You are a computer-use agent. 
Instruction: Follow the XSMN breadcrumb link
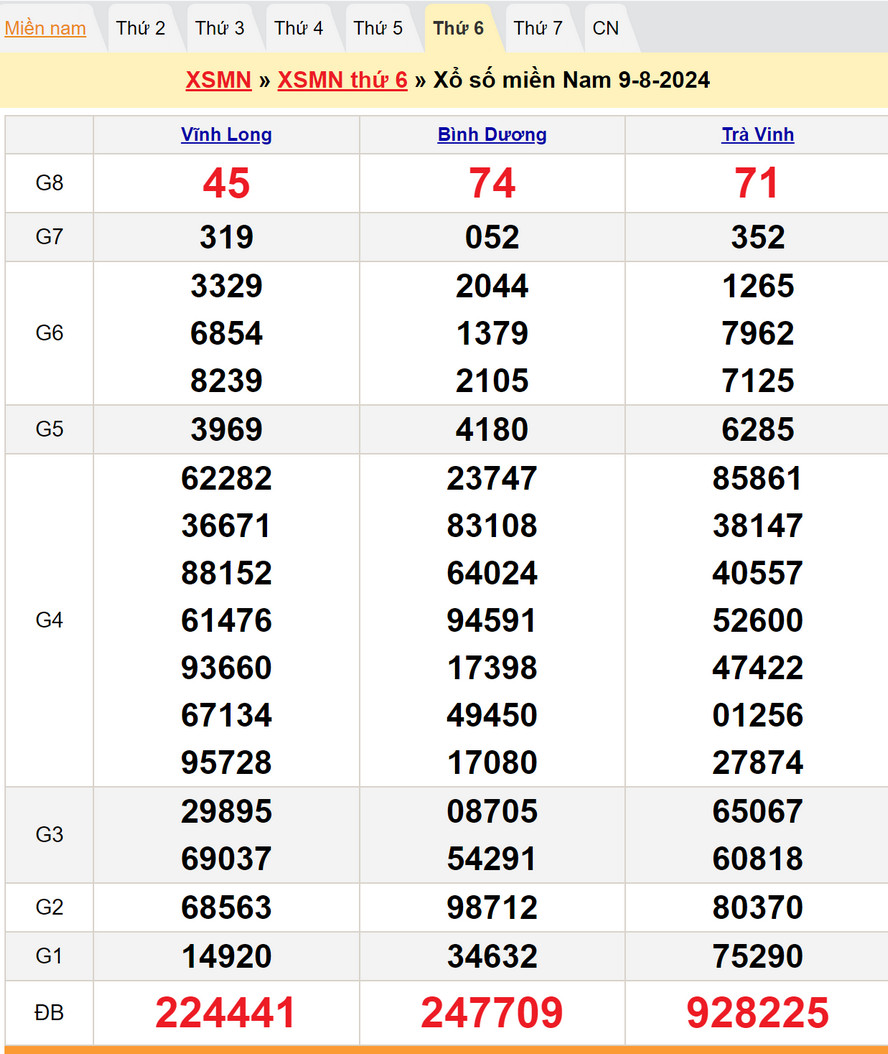point(218,80)
